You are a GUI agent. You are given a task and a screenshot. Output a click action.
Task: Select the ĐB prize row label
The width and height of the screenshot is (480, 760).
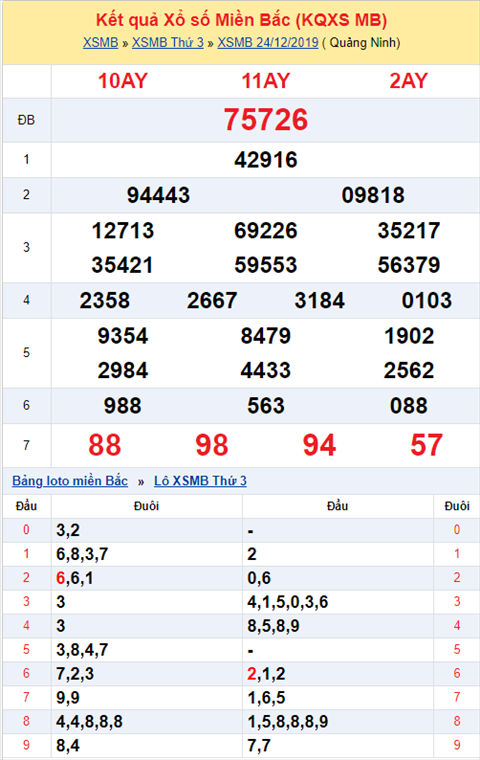pos(26,120)
